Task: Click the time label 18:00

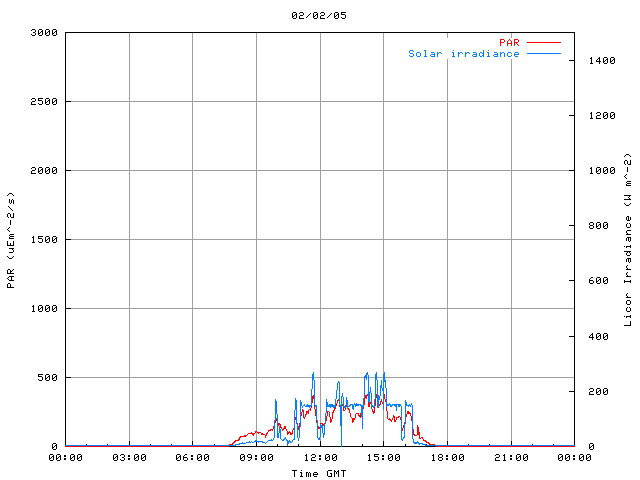Action: point(447,458)
